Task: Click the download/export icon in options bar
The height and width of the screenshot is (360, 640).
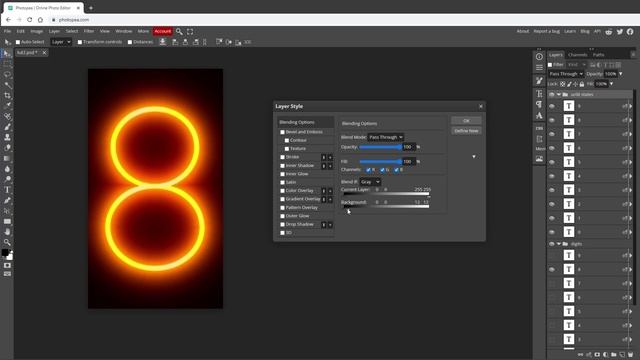Action: [163, 42]
